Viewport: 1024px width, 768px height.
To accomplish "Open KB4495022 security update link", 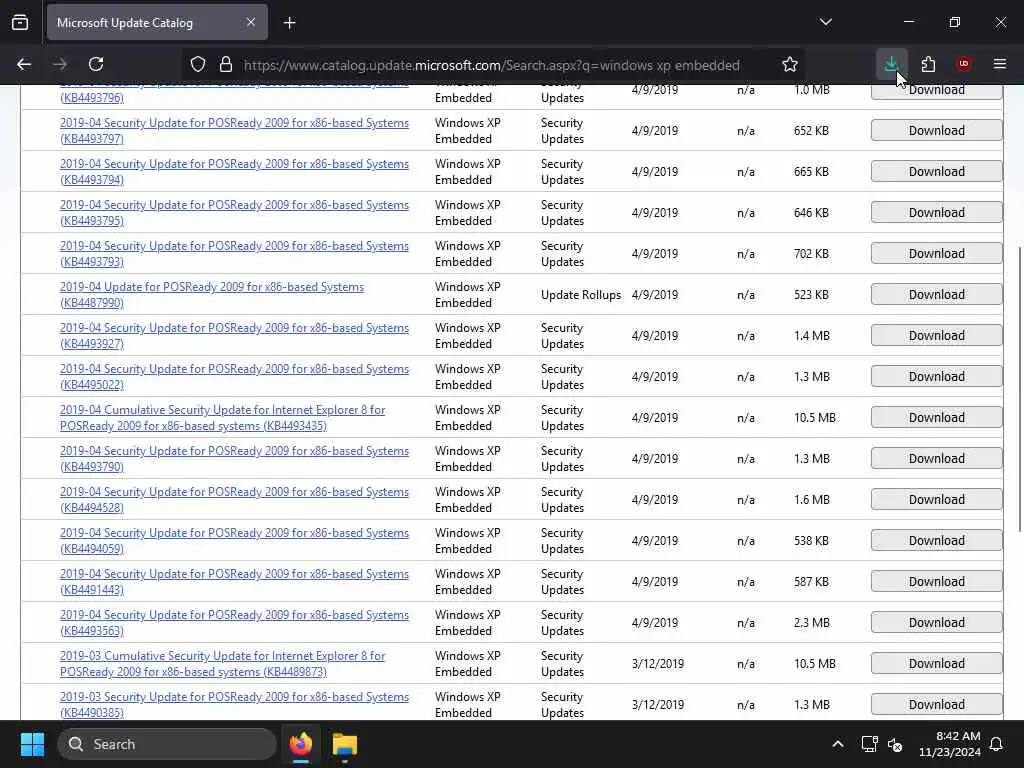I will pos(234,377).
